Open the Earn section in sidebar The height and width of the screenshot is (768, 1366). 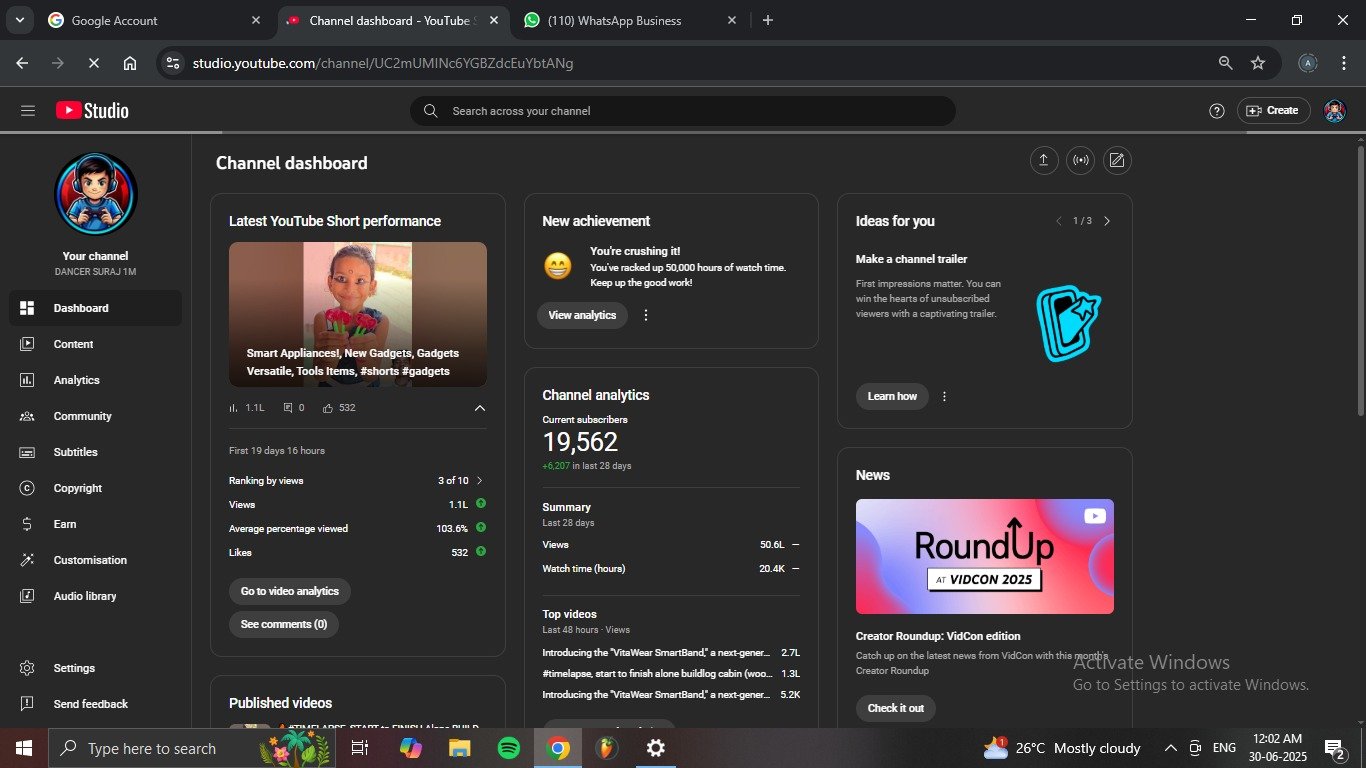pyautogui.click(x=95, y=524)
